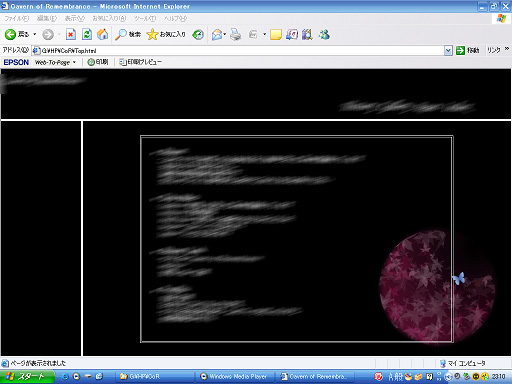
Task: Click the red Stop icon
Action: click(x=71, y=34)
